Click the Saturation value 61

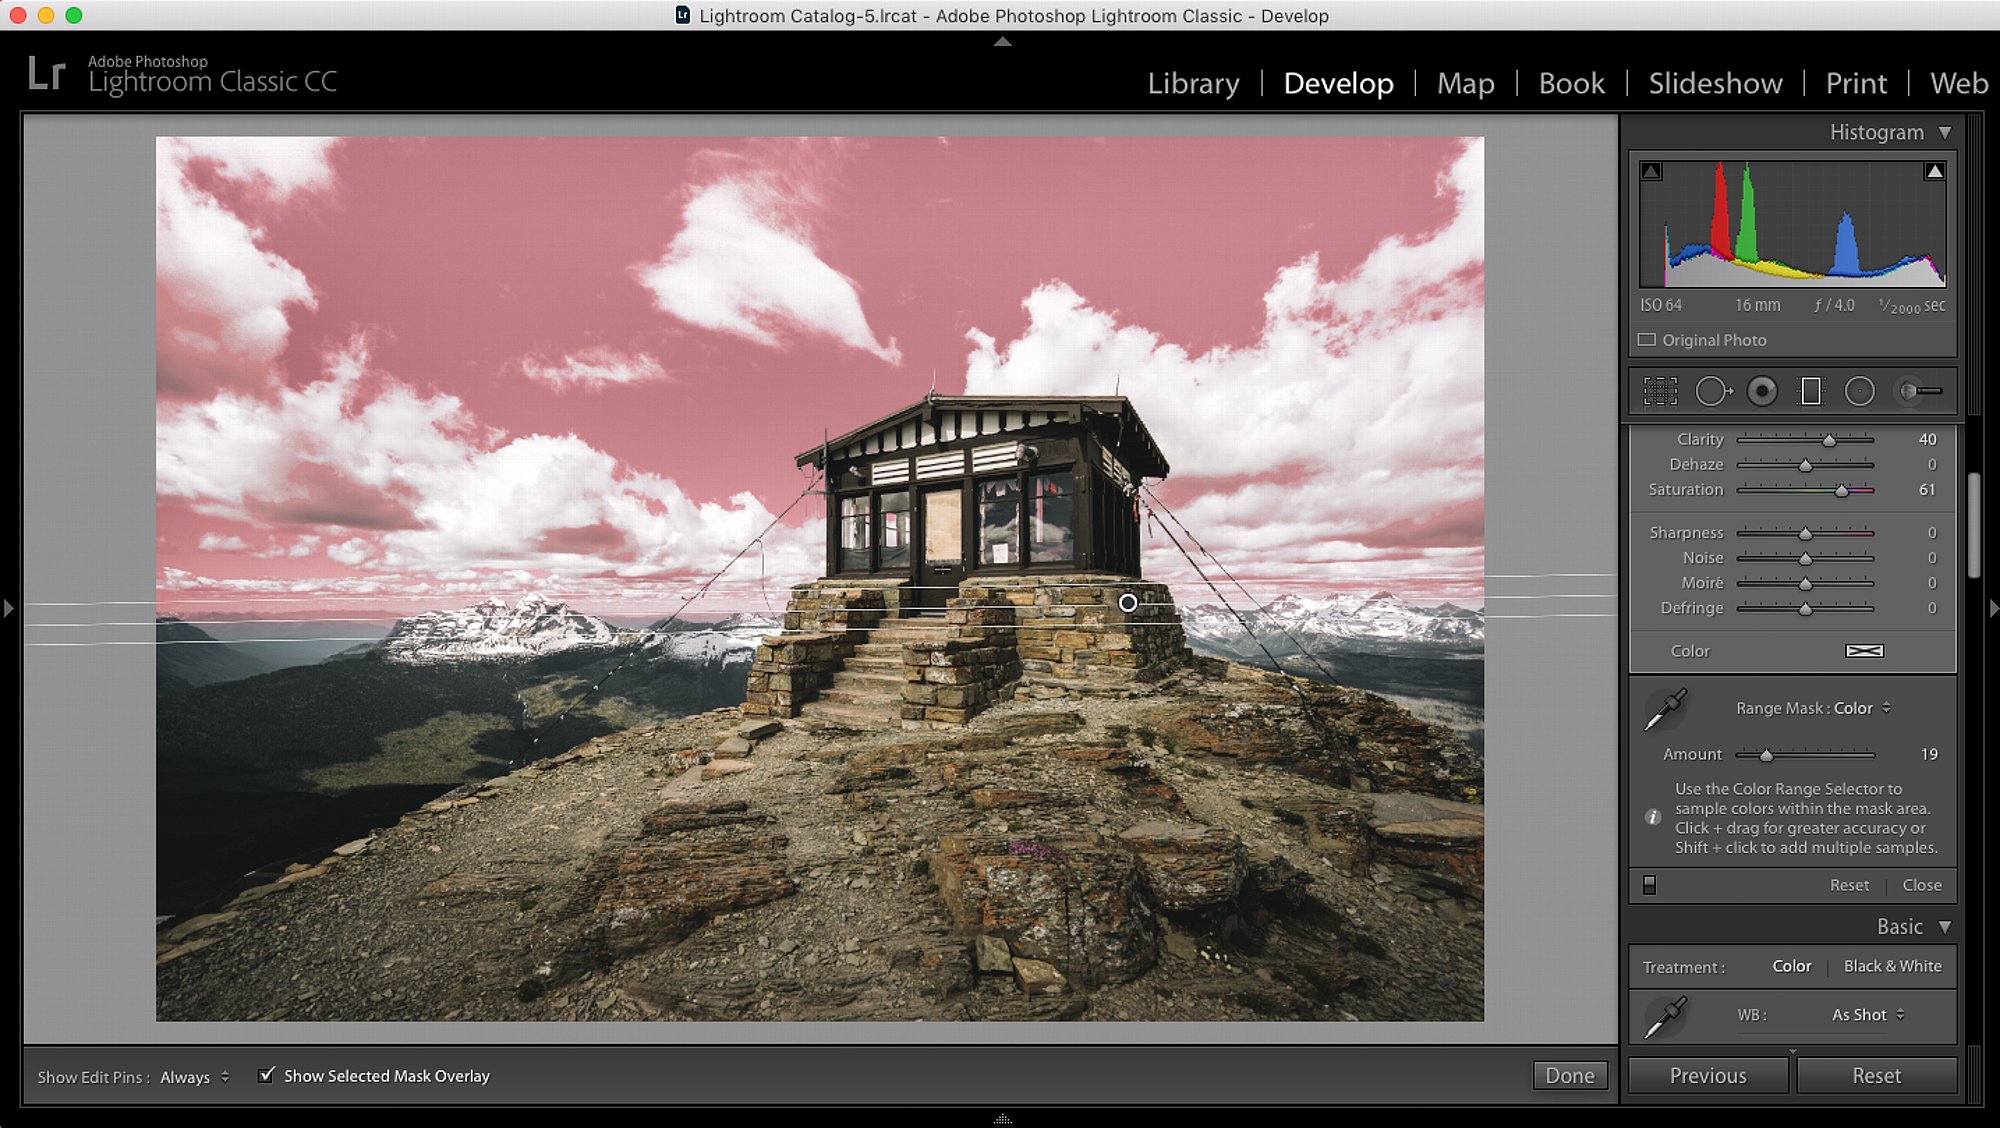point(1927,489)
